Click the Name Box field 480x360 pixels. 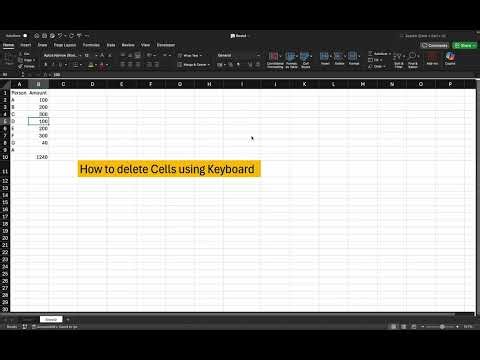point(10,75)
